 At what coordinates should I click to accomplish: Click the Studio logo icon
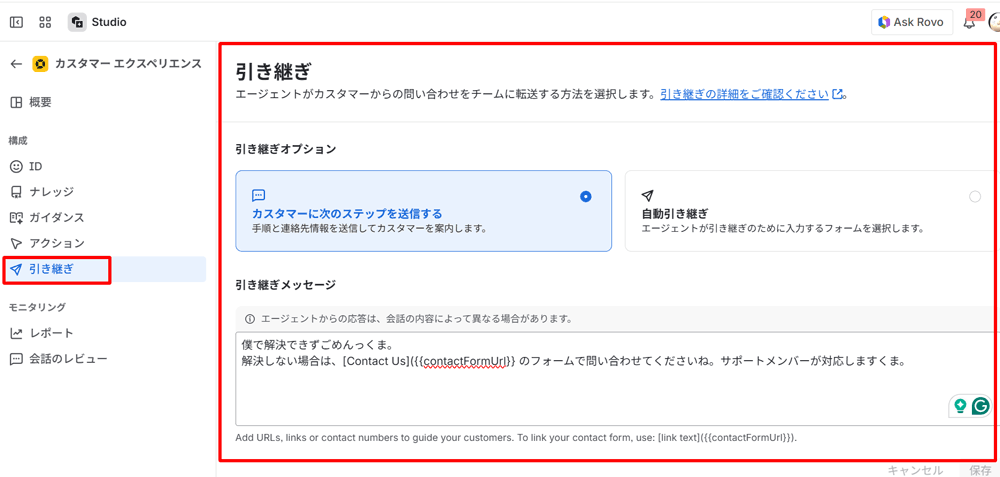77,22
